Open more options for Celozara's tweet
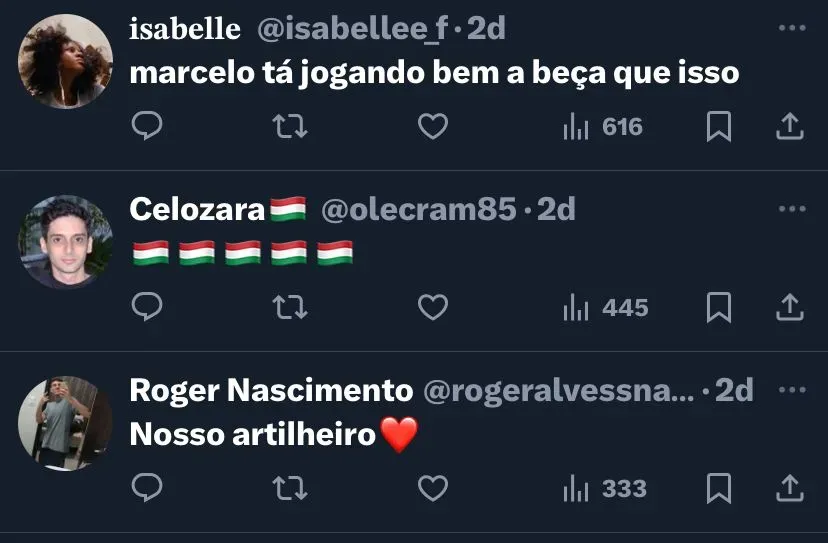828x543 pixels. coord(792,209)
